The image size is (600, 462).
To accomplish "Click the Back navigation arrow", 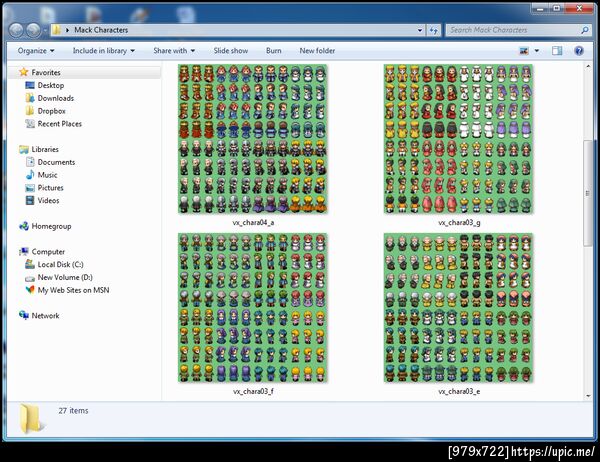I will (16, 30).
